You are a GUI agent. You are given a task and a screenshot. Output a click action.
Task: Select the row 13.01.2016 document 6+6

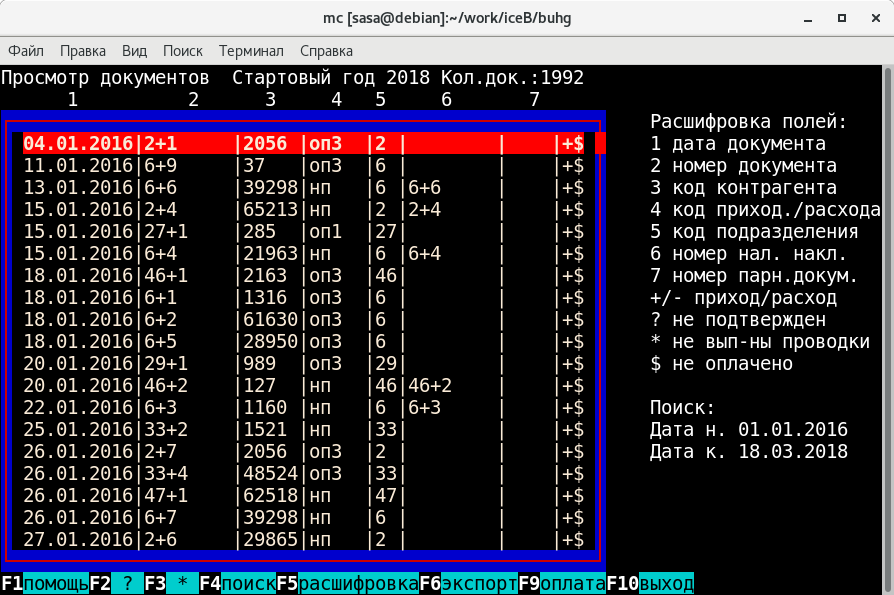point(303,188)
